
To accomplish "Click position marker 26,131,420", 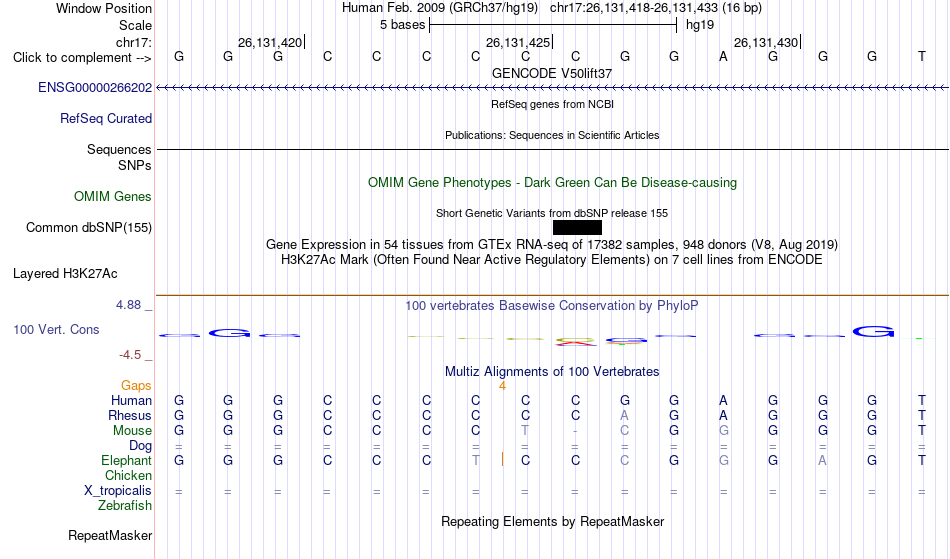I will 270,42.
